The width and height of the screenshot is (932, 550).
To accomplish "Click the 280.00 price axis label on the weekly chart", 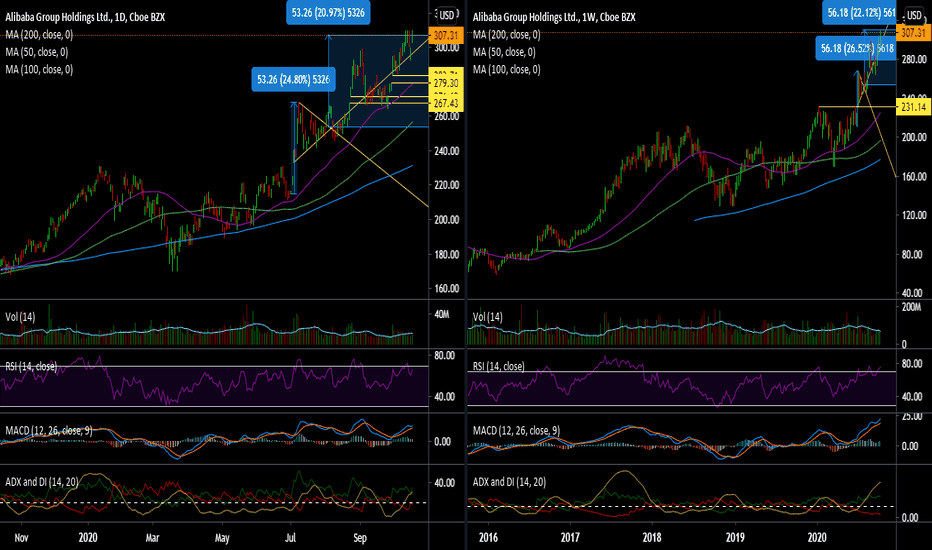I will click(x=914, y=59).
